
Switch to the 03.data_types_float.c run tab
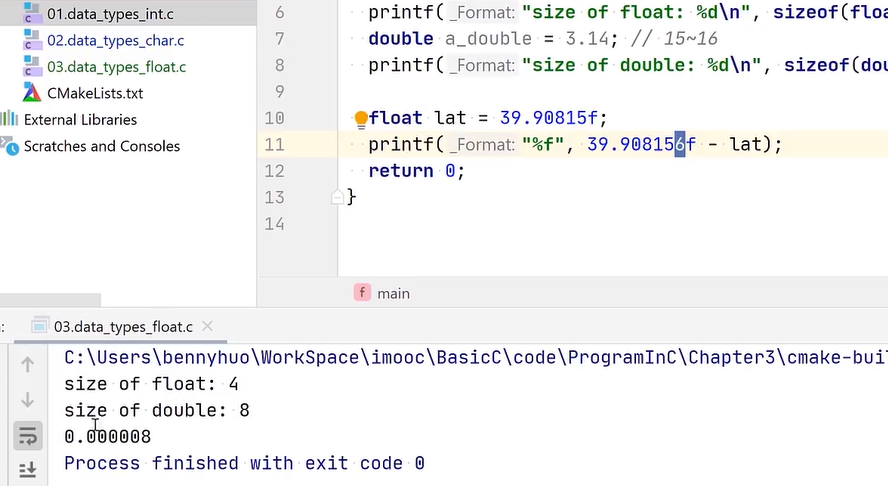click(x=122, y=326)
